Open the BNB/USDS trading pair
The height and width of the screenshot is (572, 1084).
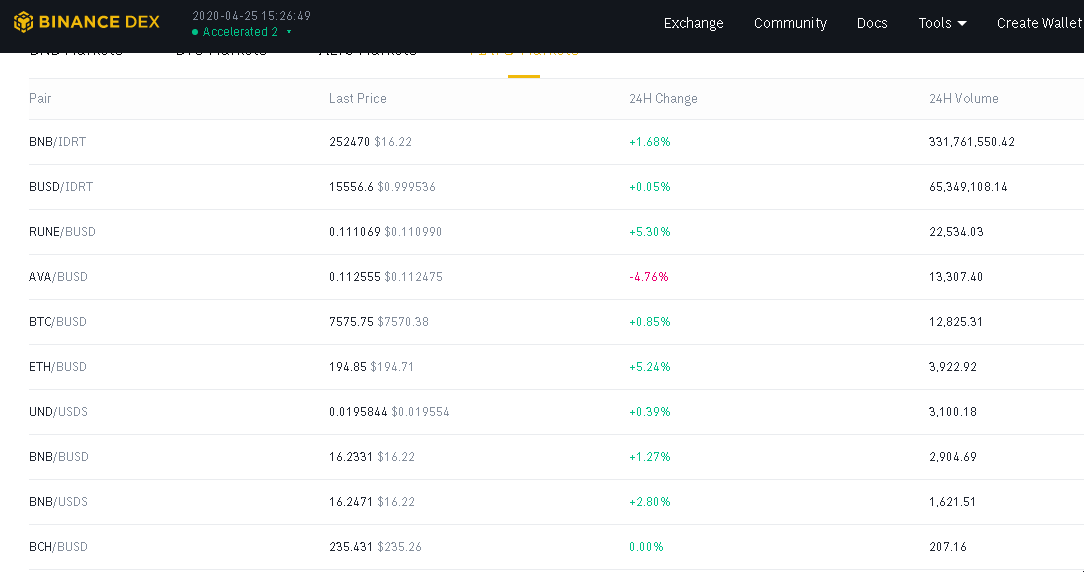coord(58,501)
